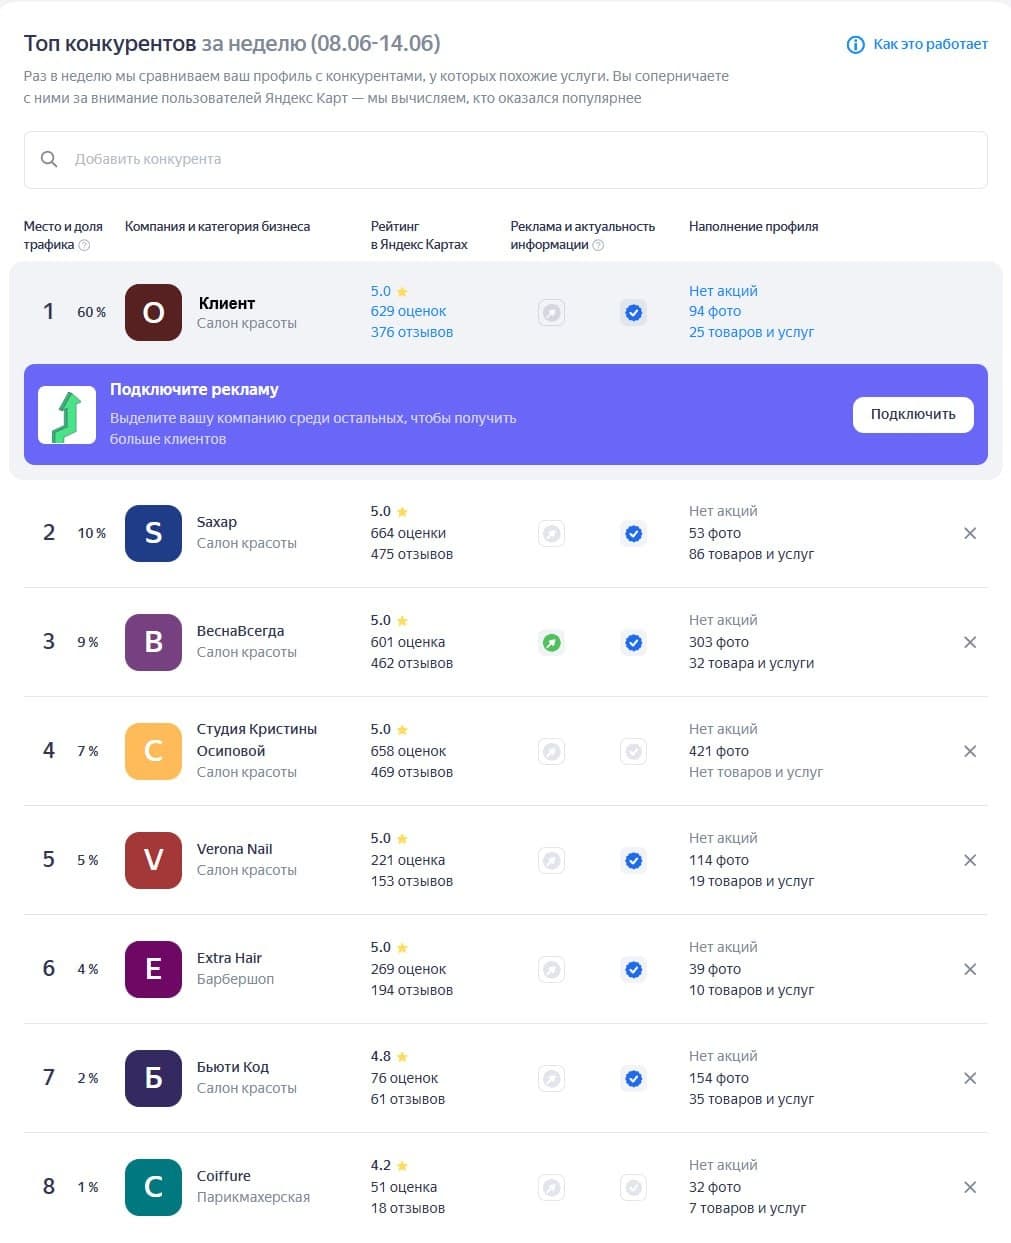Click the green arrow ad banner icon

point(67,414)
